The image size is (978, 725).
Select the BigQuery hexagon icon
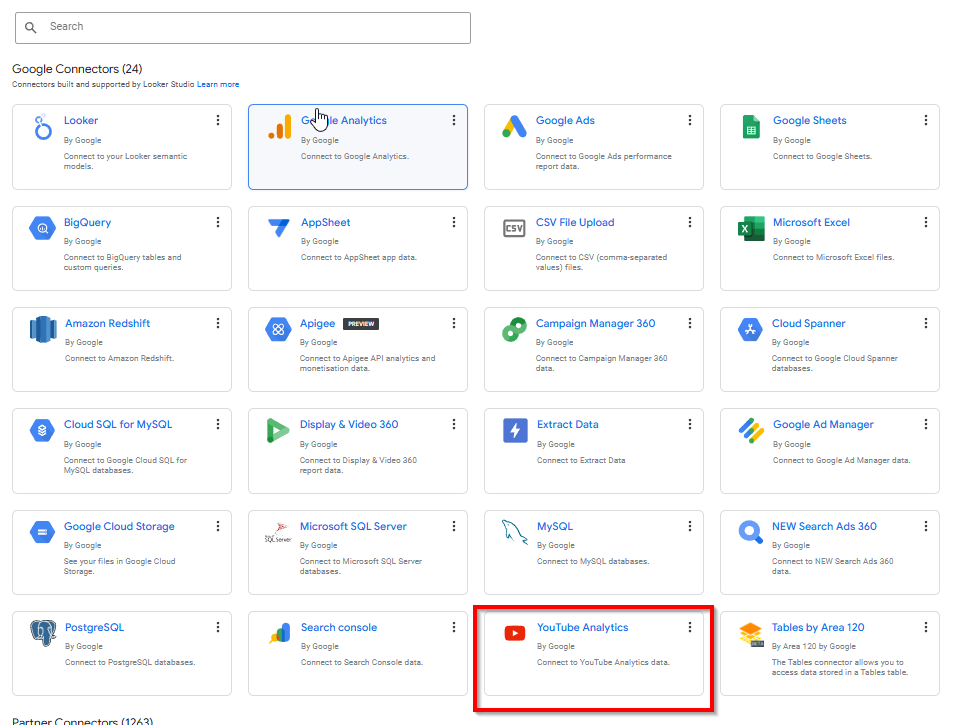click(42, 229)
